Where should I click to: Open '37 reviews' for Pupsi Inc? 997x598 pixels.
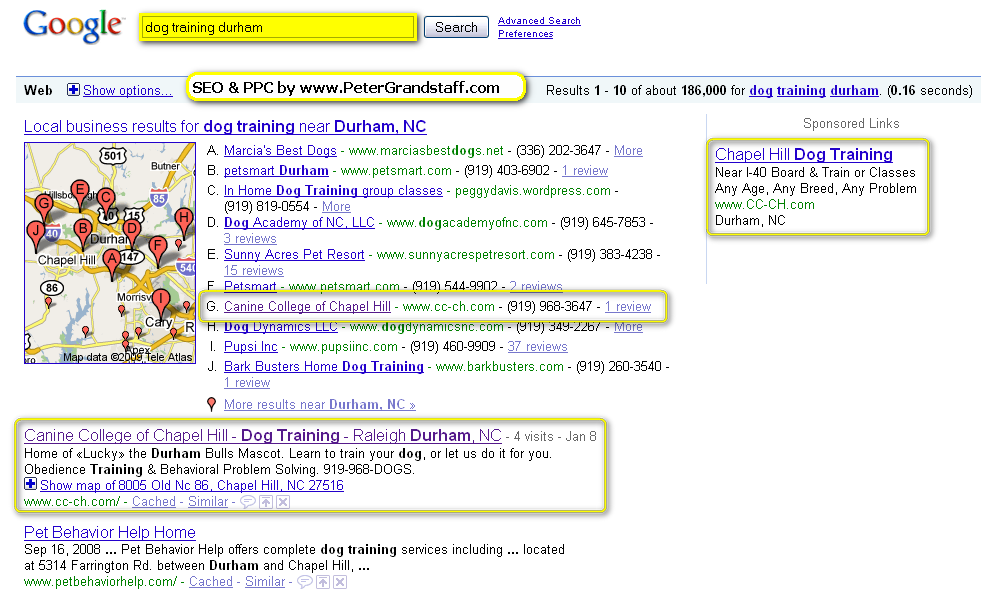537,347
